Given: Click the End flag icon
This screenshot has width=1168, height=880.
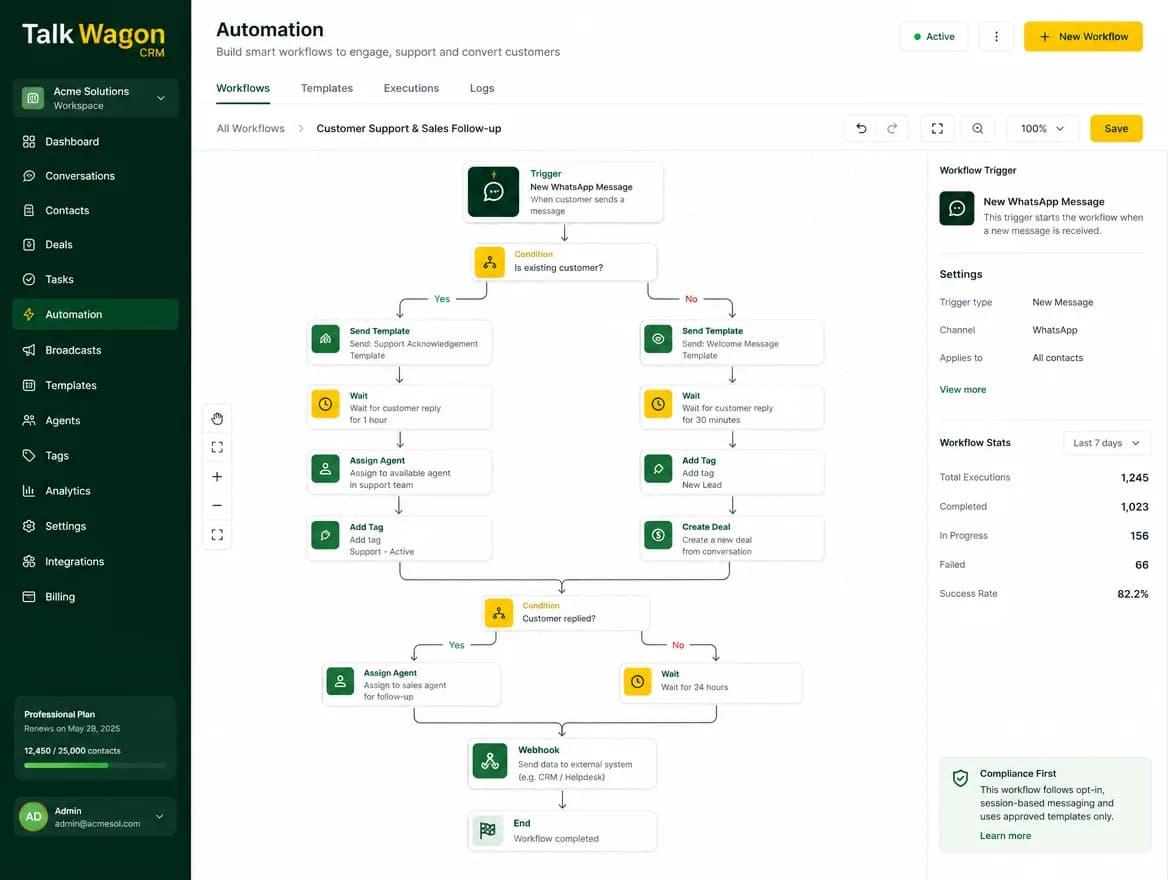Looking at the screenshot, I should click(x=488, y=830).
